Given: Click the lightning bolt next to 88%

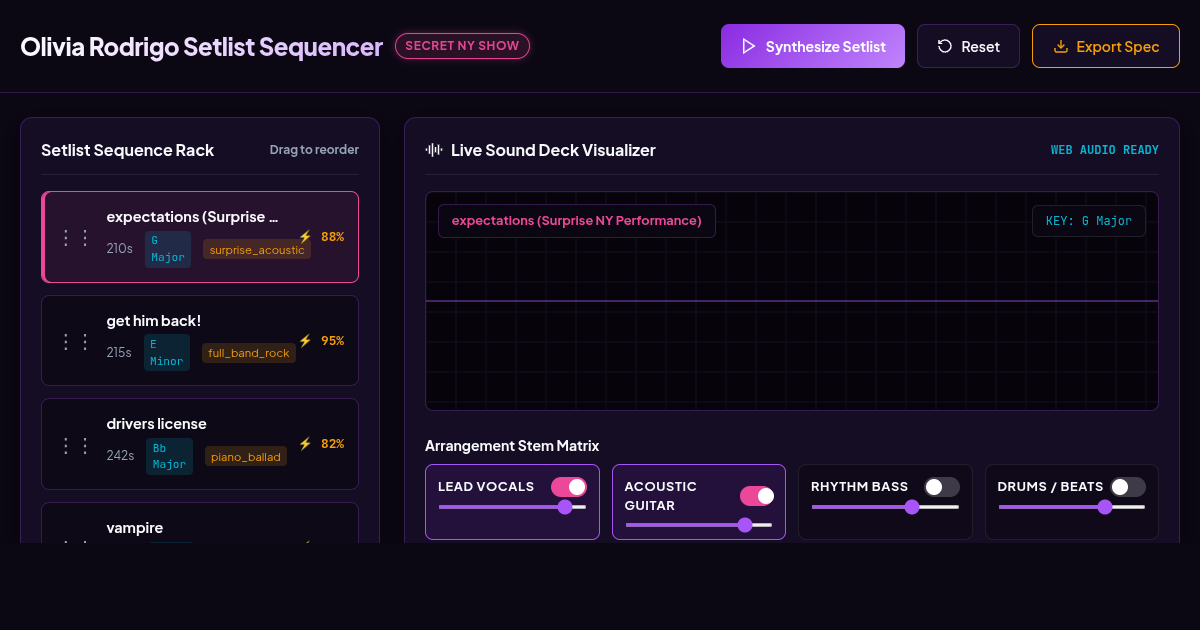Looking at the screenshot, I should click(x=306, y=237).
